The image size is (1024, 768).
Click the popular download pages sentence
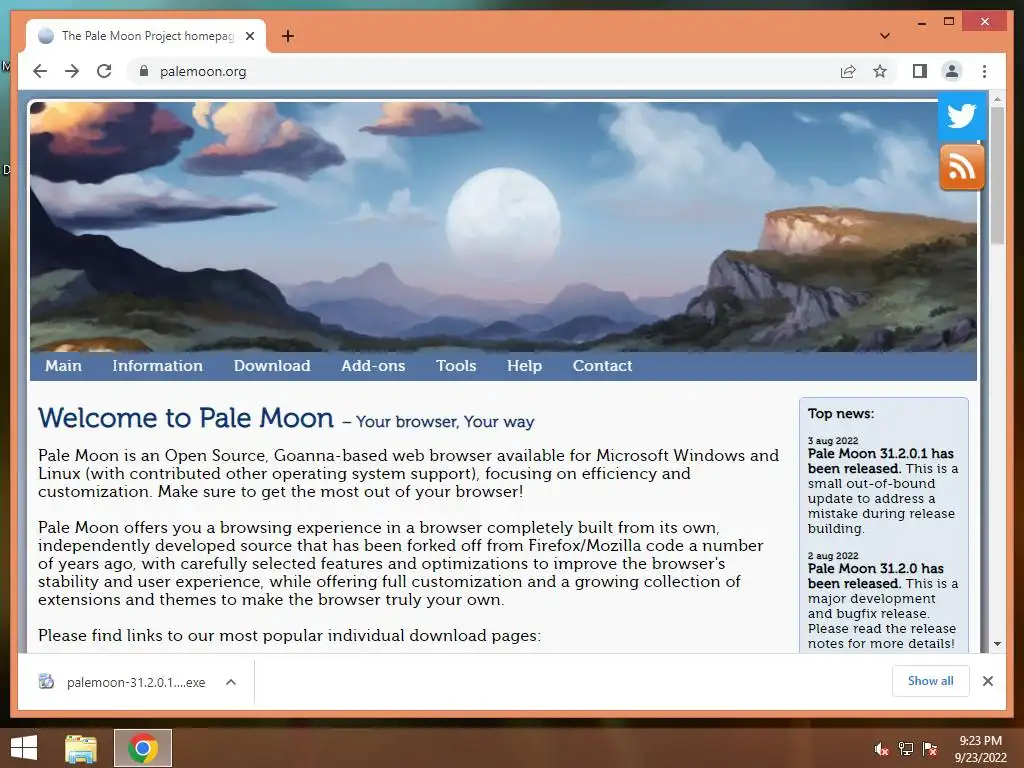(x=289, y=635)
